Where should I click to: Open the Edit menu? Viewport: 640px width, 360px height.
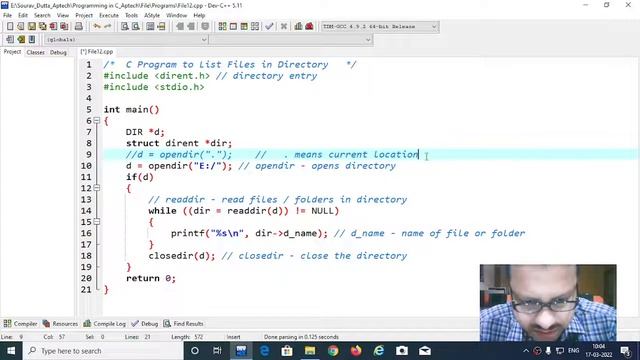pos(23,16)
